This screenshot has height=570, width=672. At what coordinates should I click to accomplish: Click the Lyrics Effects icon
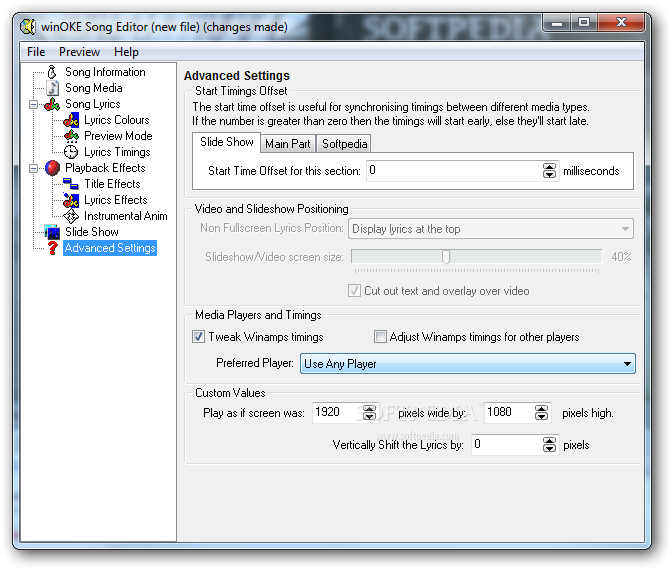click(71, 200)
